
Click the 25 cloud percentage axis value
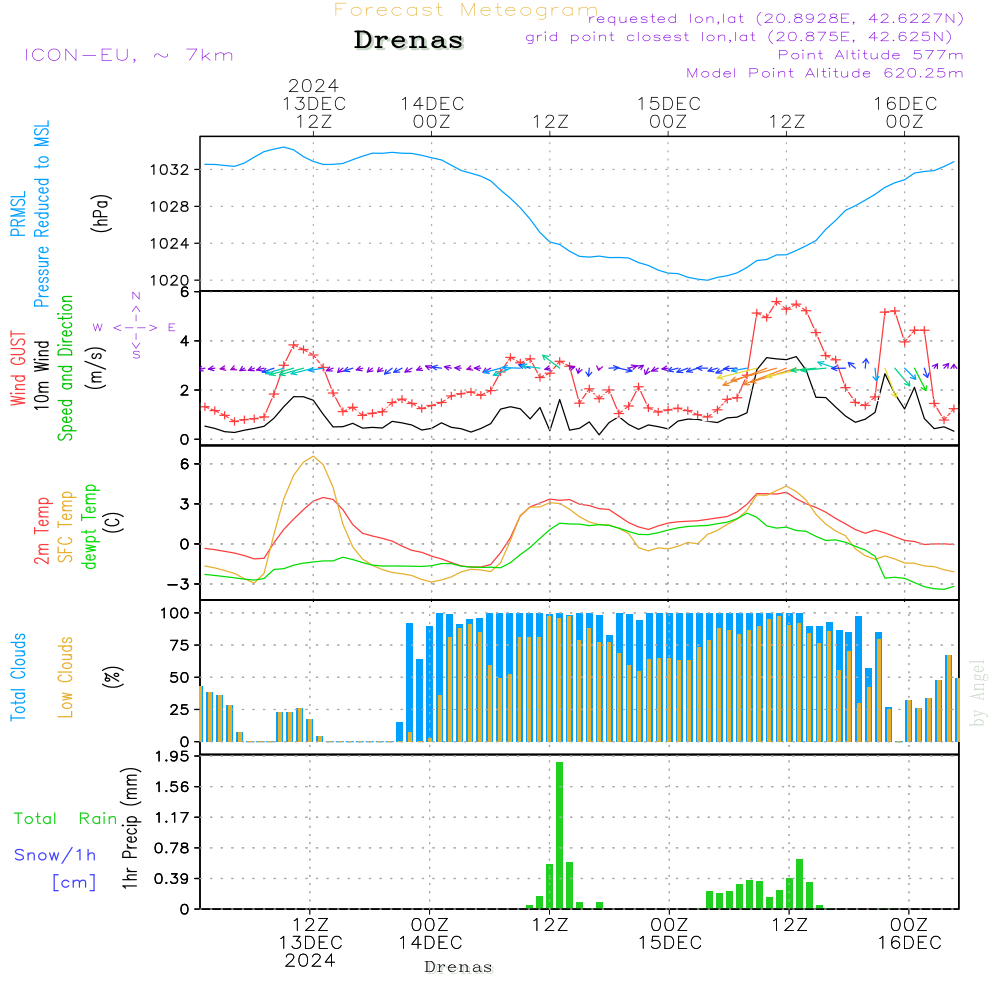180,709
